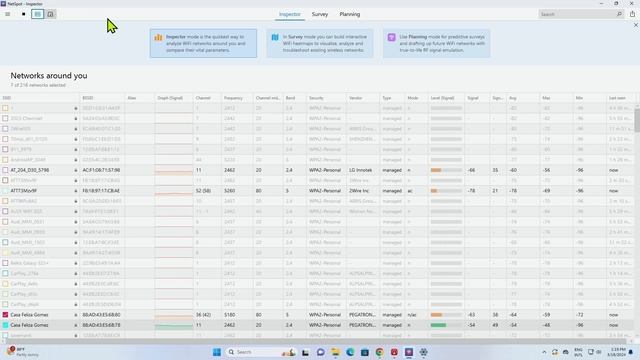Viewport: 640px width, 360px height.
Task: Toggle checkbox for Audi_MMI_2631 network
Action: tap(5, 222)
